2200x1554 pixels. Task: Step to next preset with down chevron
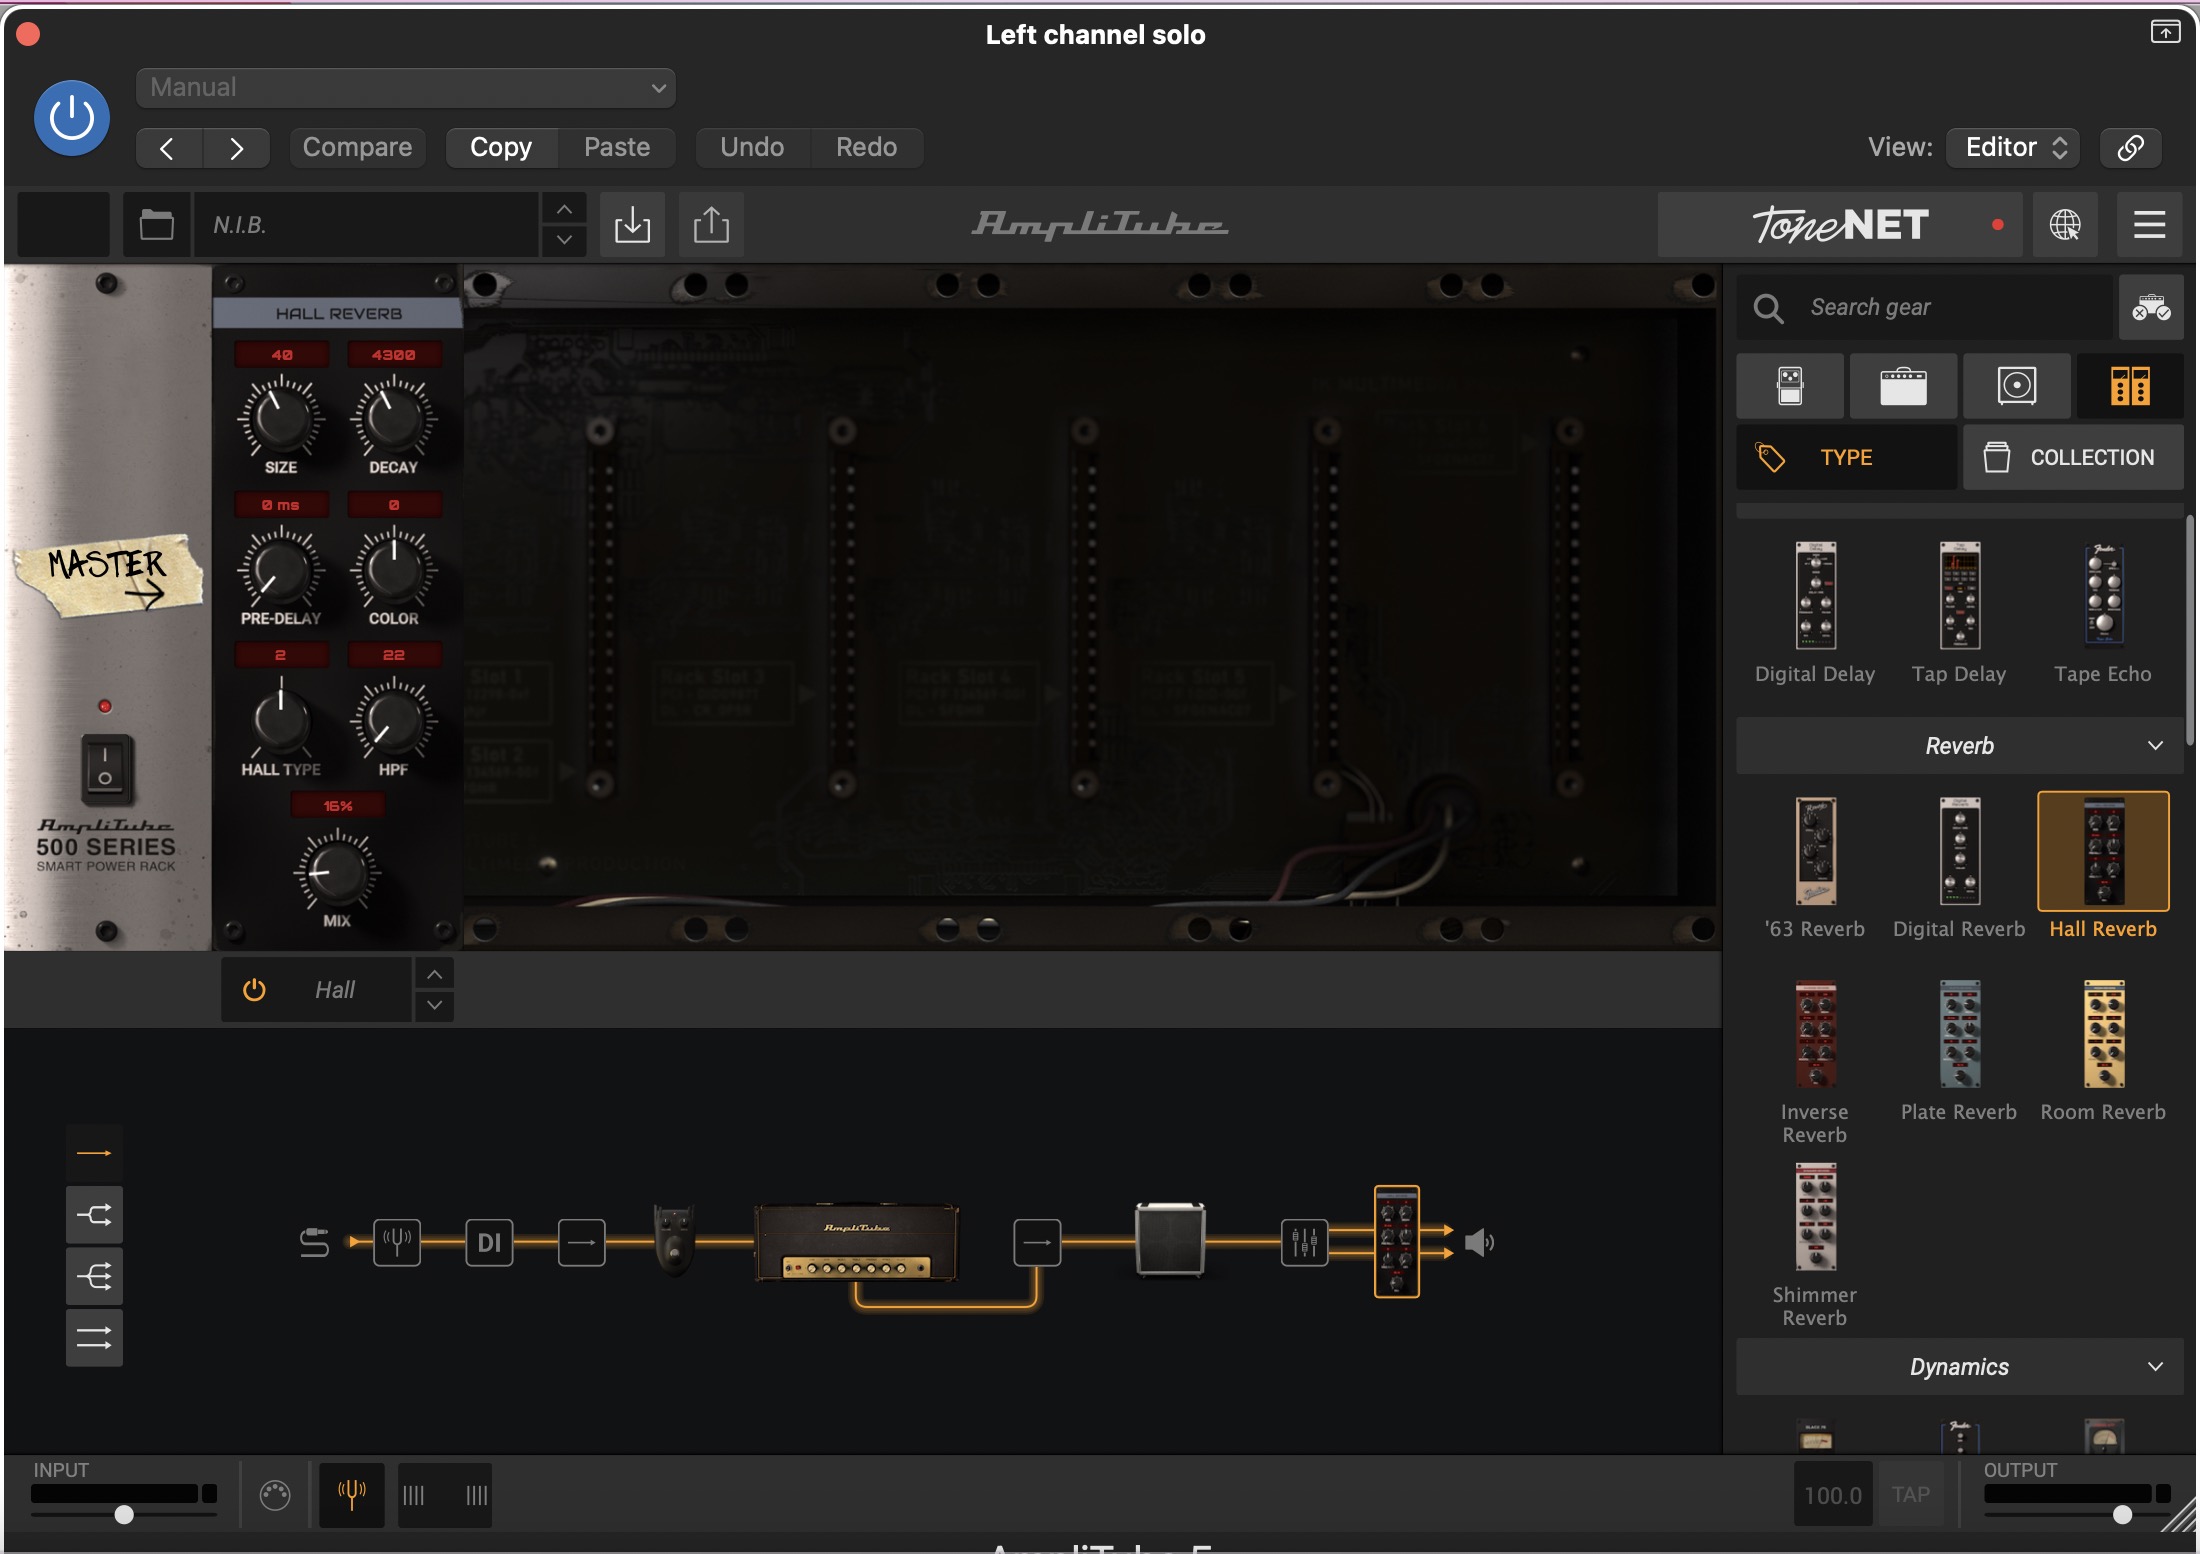point(564,240)
